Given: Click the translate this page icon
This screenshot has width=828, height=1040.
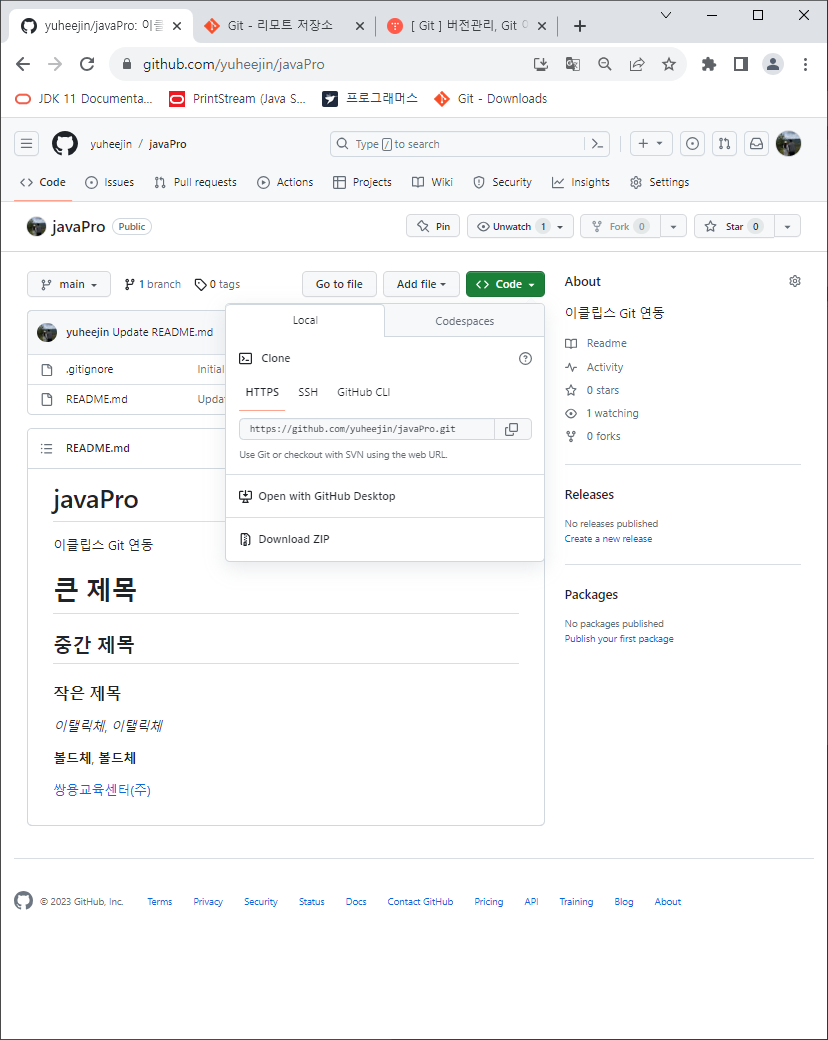Looking at the screenshot, I should coord(573,64).
